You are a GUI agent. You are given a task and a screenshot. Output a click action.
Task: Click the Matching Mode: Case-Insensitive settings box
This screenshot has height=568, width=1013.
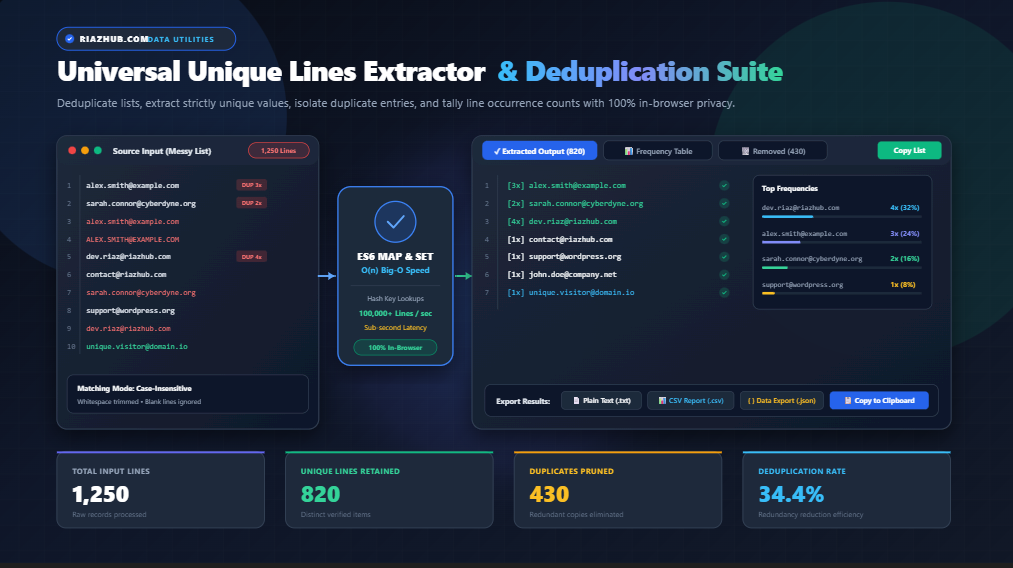coord(187,394)
